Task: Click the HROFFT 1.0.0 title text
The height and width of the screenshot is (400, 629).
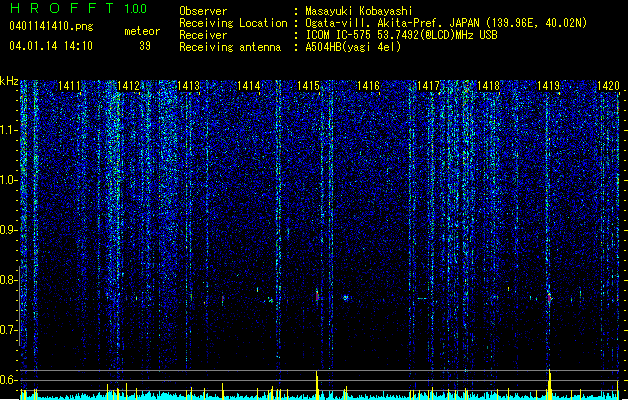Action: click(x=78, y=8)
